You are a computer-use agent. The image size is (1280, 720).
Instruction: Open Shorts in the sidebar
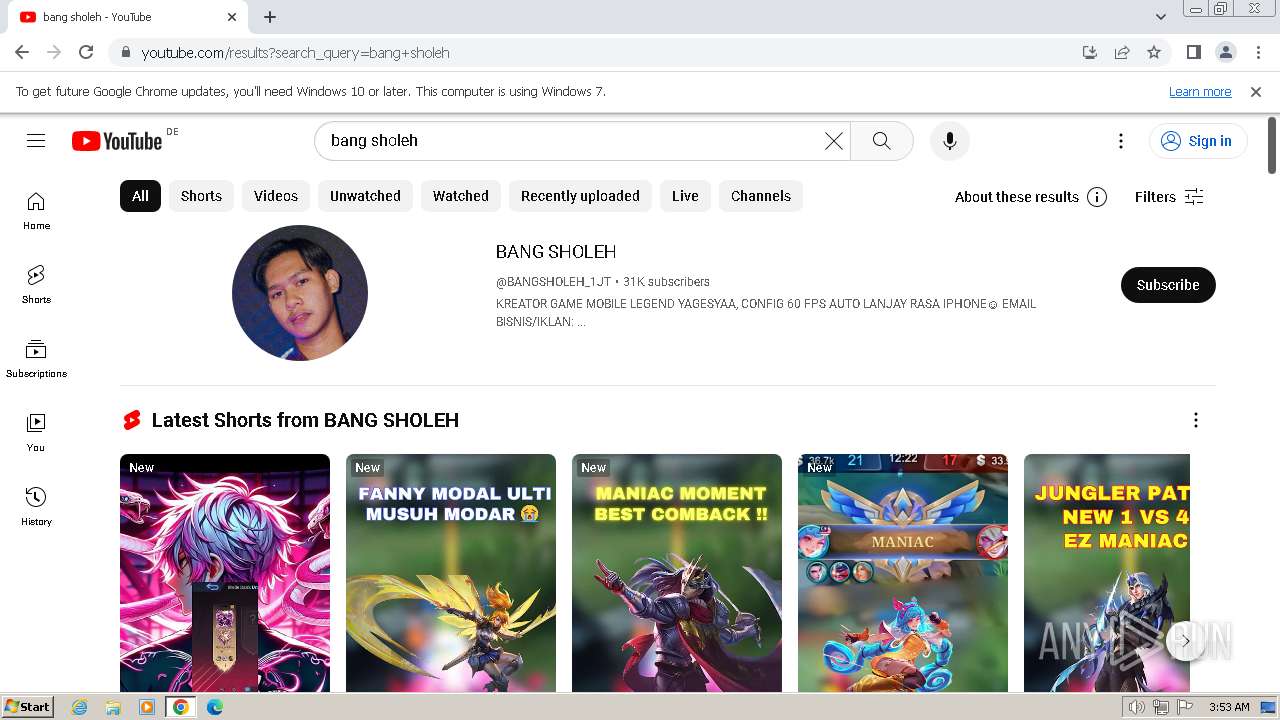coord(36,285)
